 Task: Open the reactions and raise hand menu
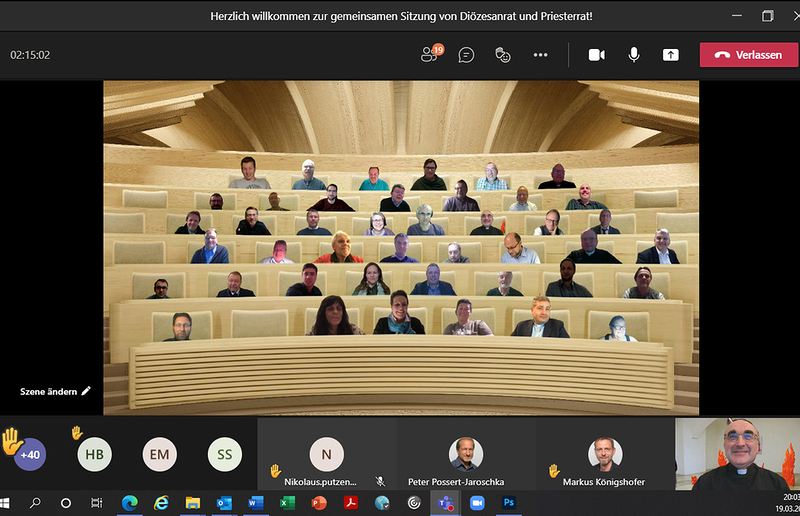click(x=503, y=55)
